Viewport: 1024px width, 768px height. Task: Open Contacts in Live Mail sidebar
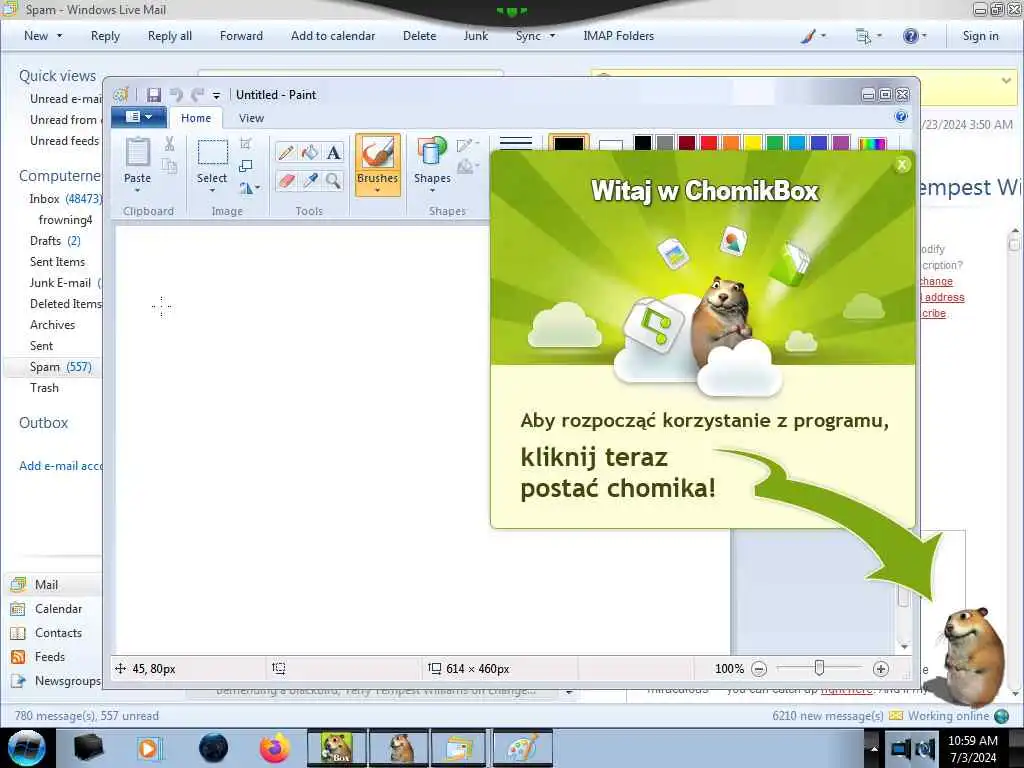58,633
